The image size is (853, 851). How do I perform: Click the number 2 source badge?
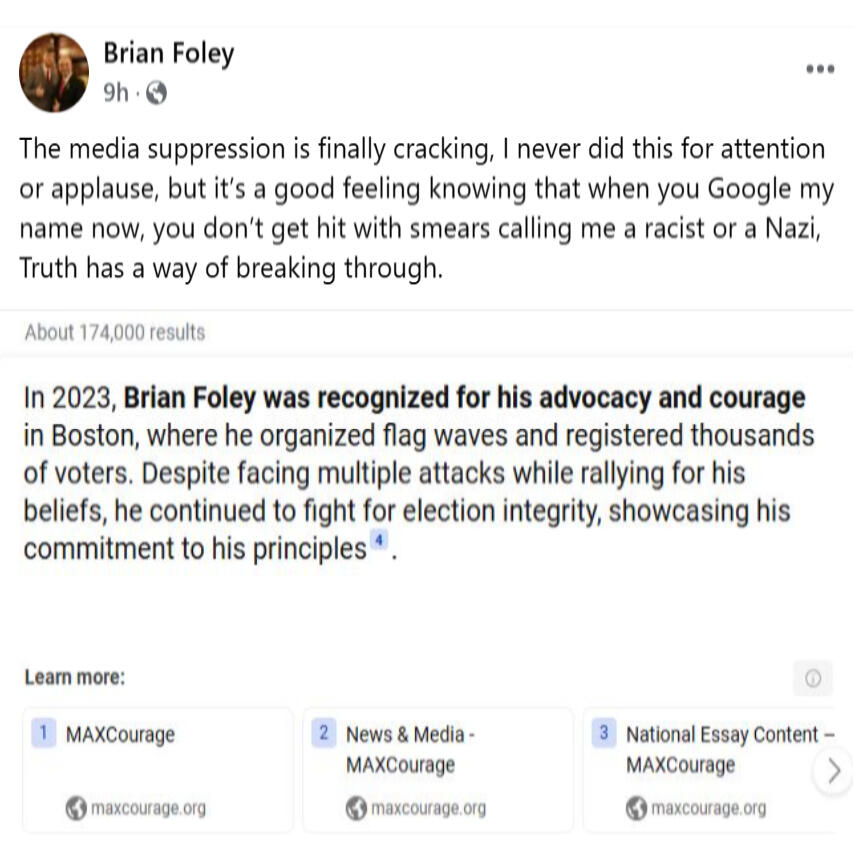[323, 734]
